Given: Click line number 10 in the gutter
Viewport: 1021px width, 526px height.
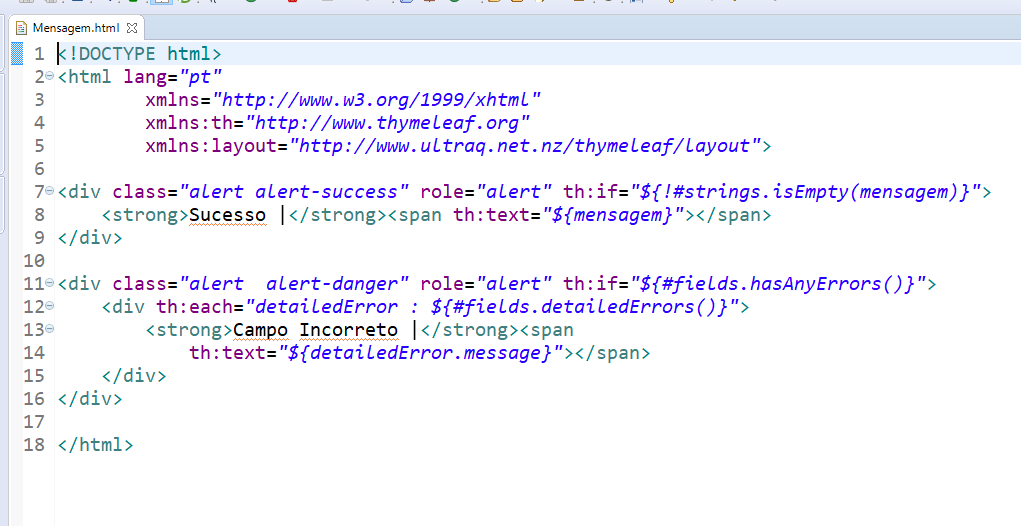Looking at the screenshot, I should 34,260.
